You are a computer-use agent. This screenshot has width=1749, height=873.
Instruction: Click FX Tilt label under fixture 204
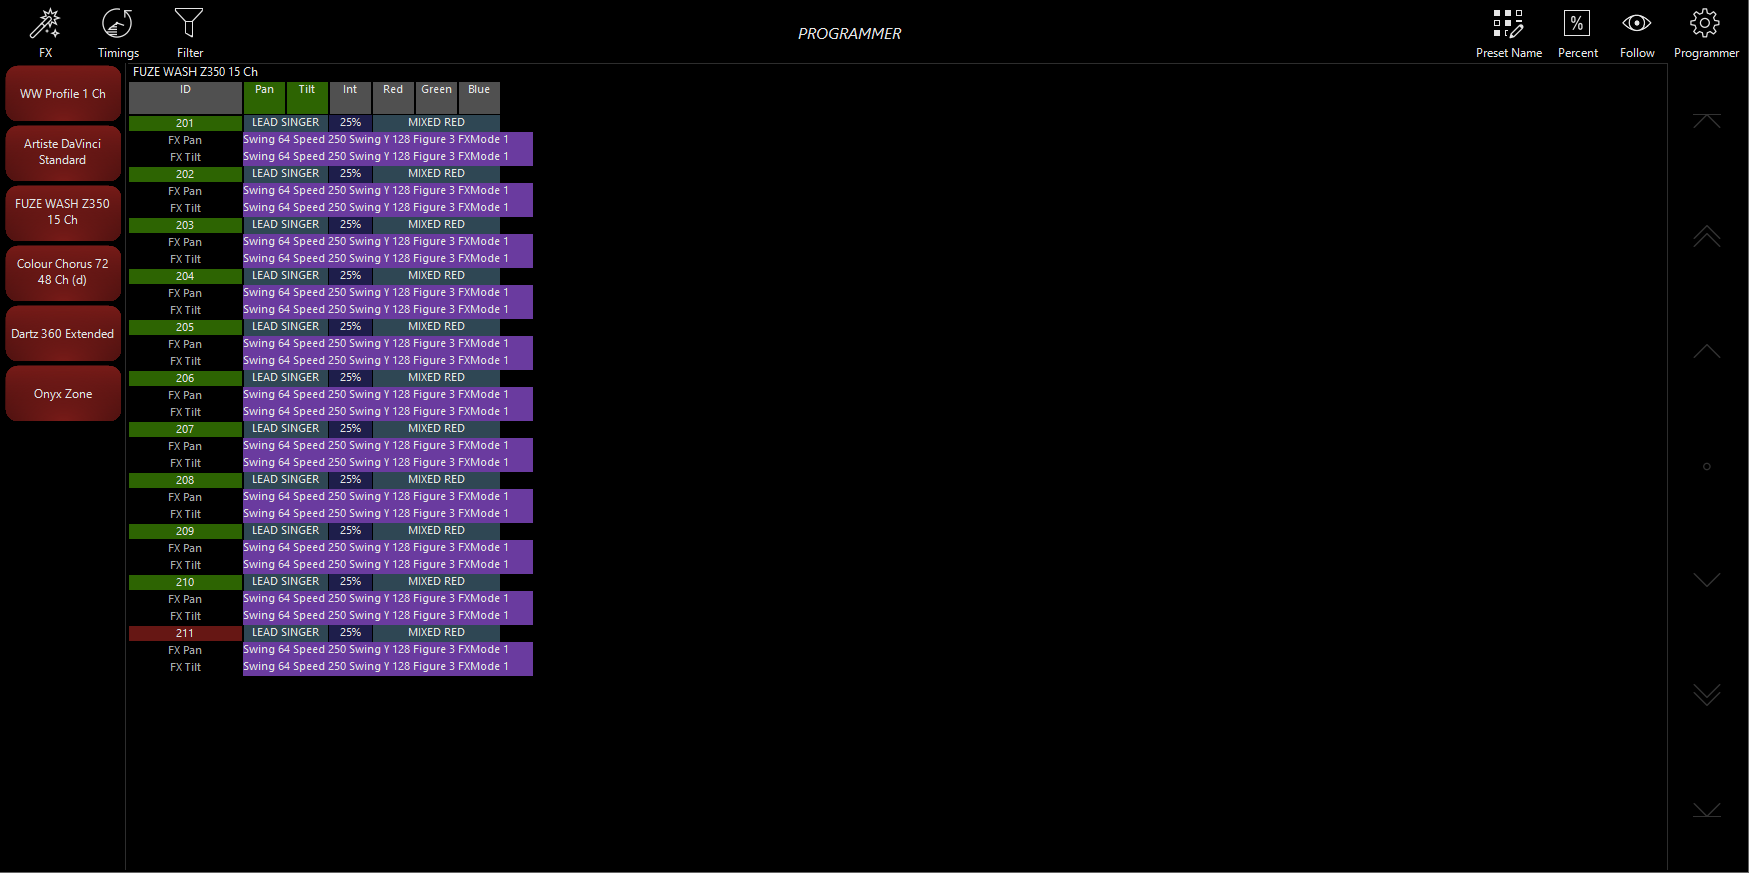(185, 310)
